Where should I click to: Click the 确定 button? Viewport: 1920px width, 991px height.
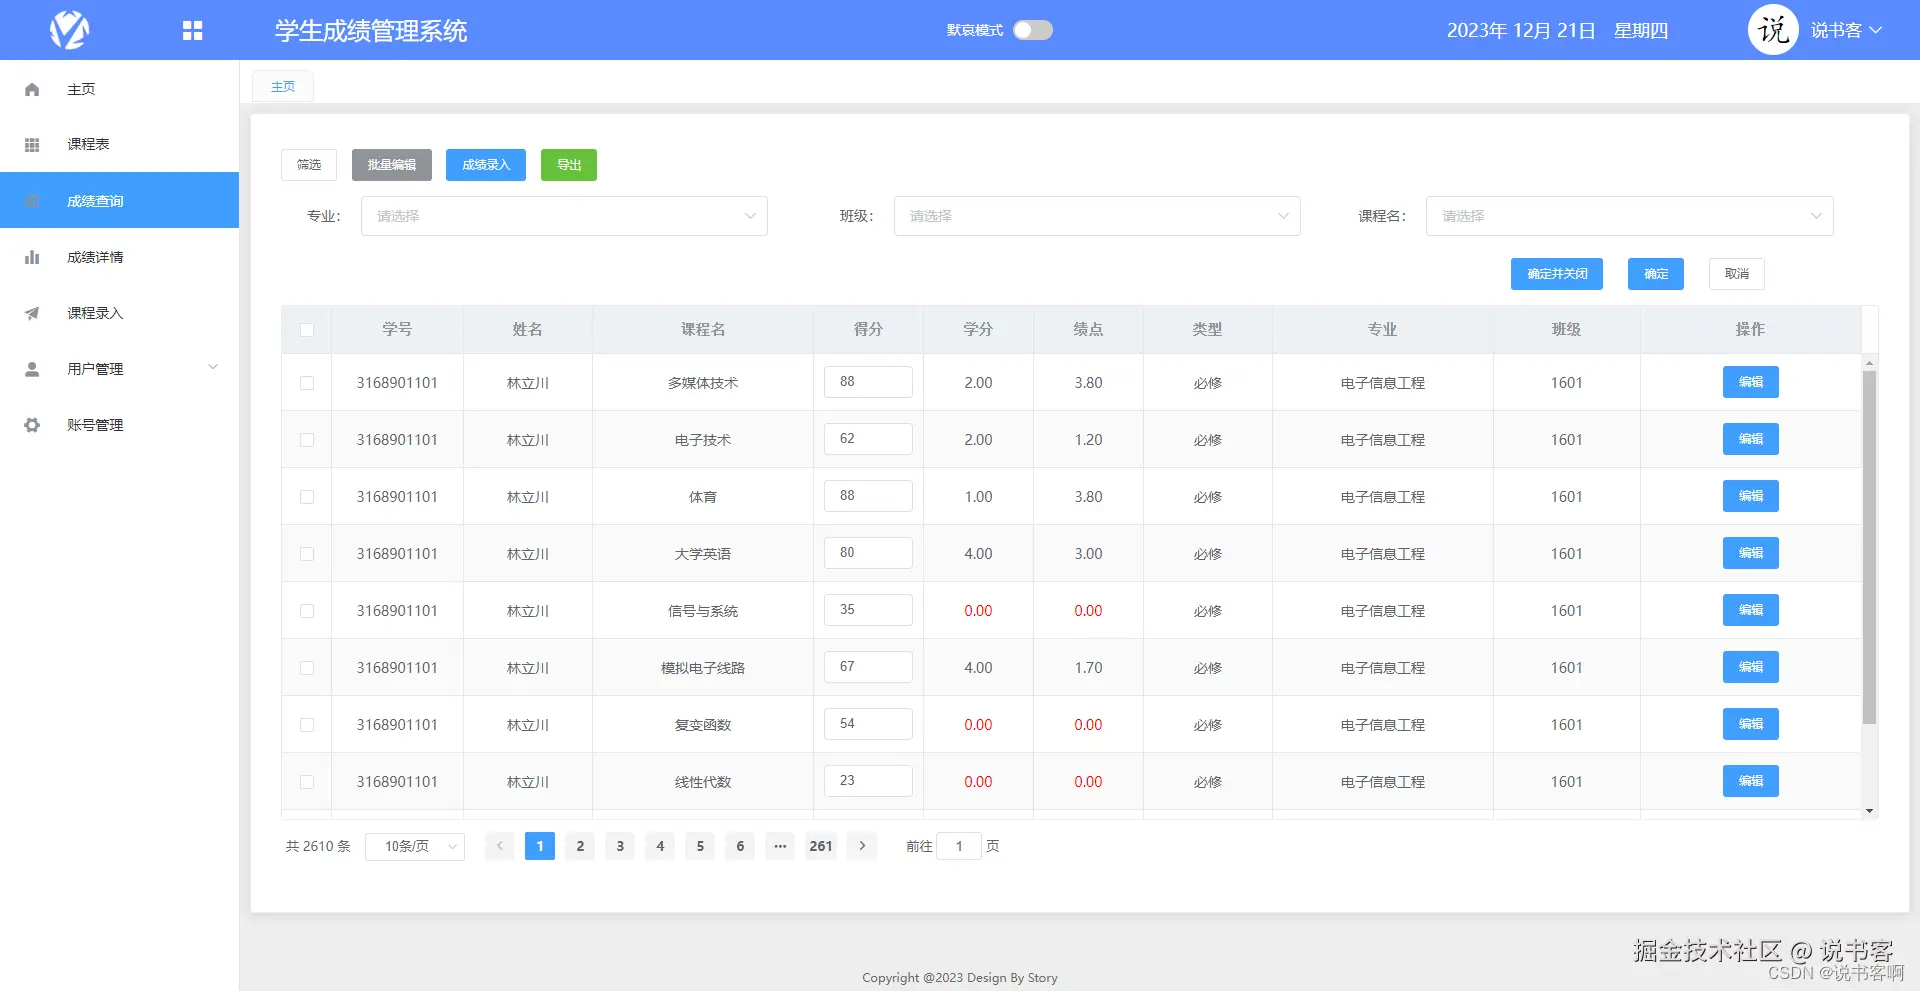[1656, 274]
